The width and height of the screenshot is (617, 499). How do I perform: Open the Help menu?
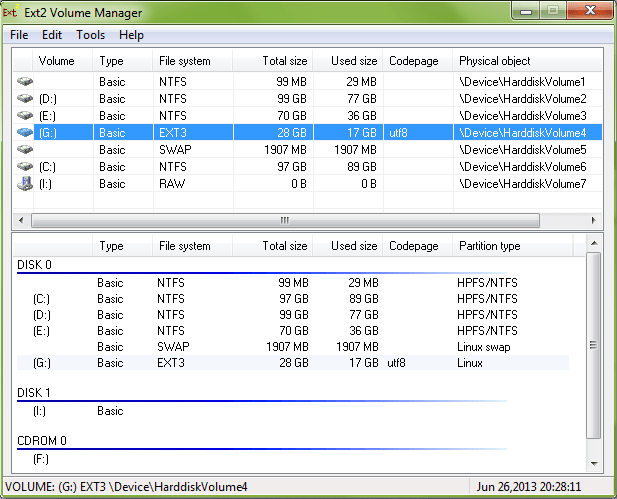click(x=131, y=35)
